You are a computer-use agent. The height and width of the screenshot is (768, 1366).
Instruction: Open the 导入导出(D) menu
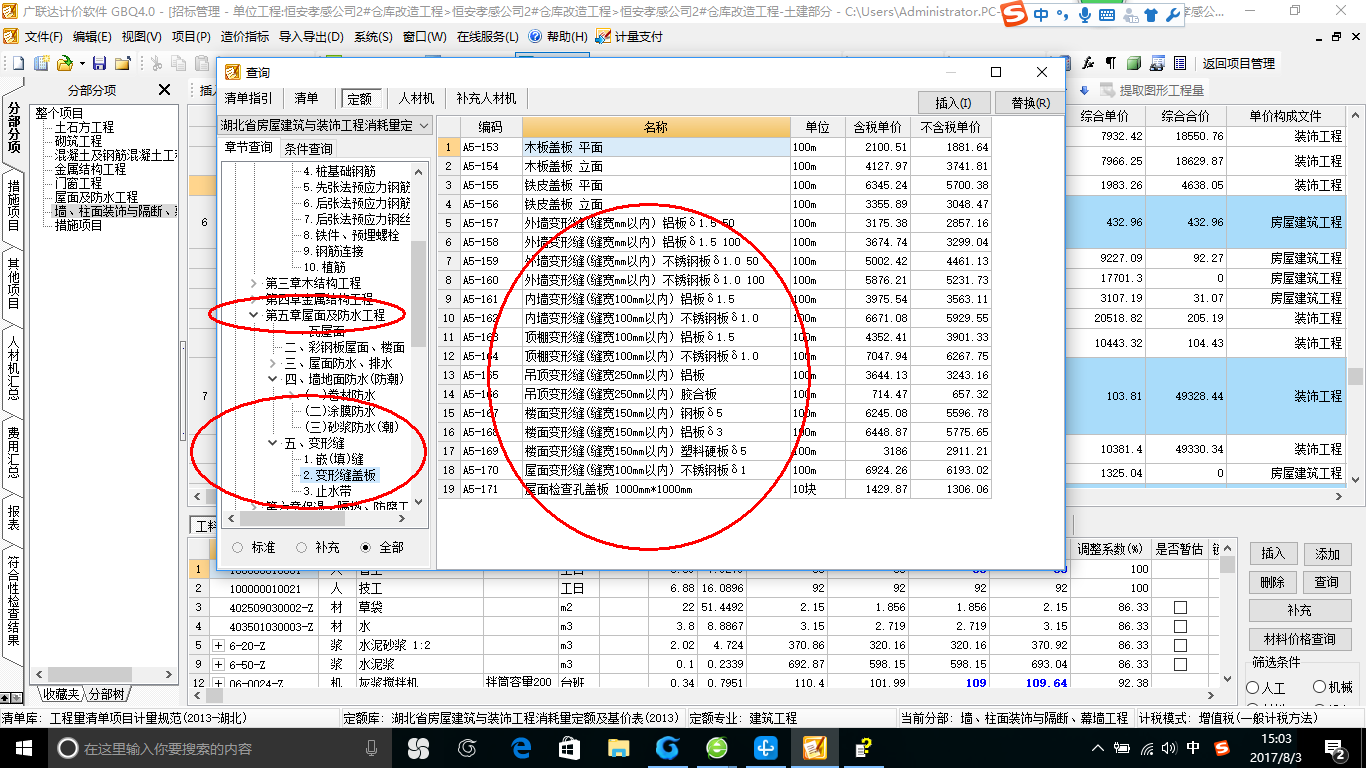pos(311,37)
